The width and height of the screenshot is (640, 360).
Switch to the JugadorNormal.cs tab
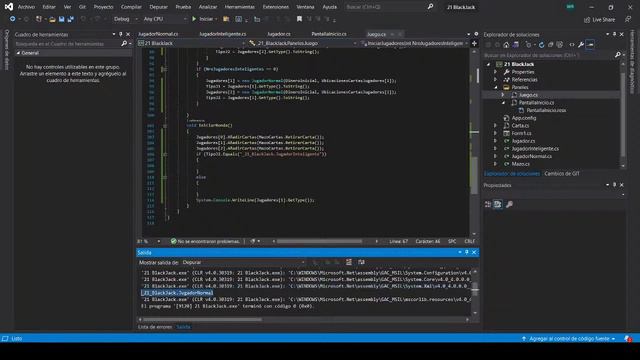[158, 34]
